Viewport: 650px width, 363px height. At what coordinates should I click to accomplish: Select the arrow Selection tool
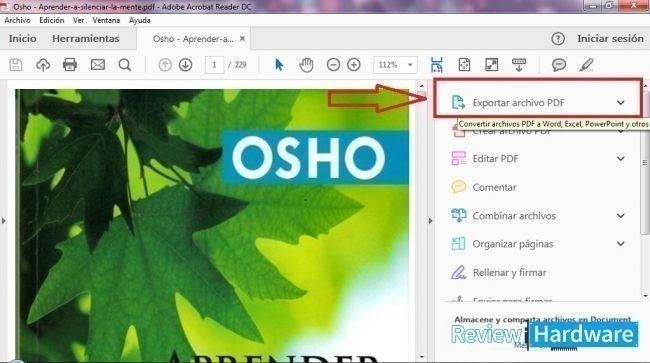click(279, 65)
